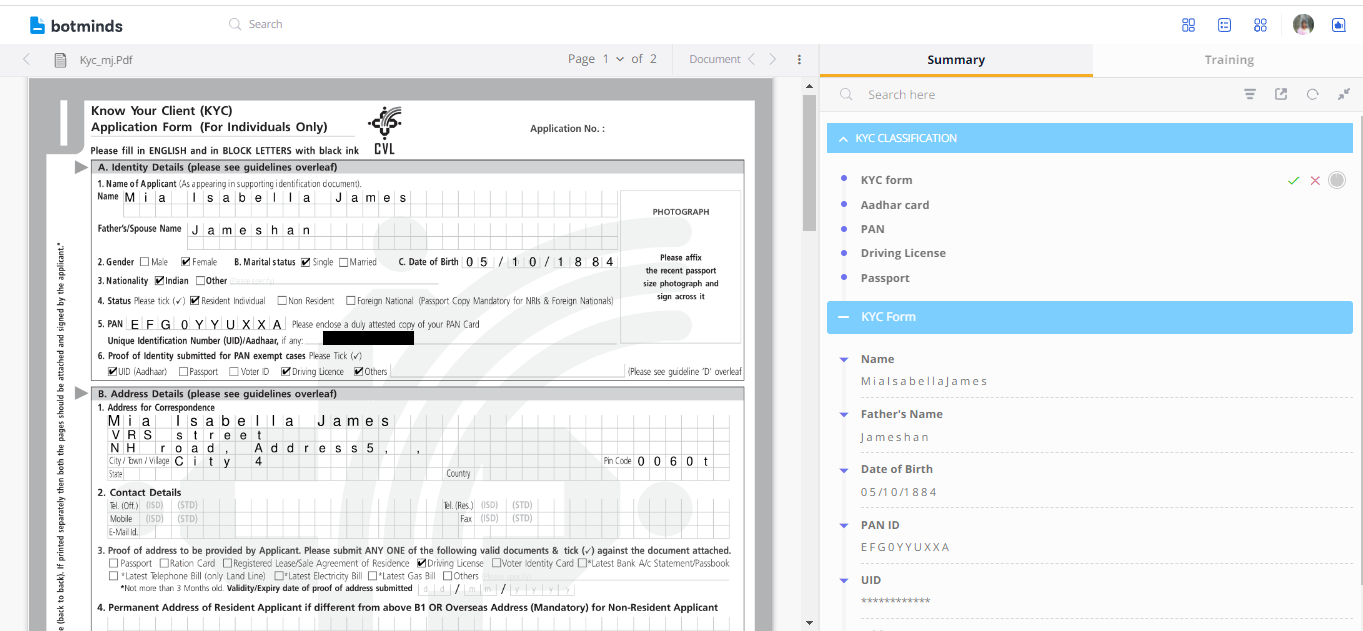
Task: Untick the Female gender checkbox
Action: pyautogui.click(x=186, y=262)
